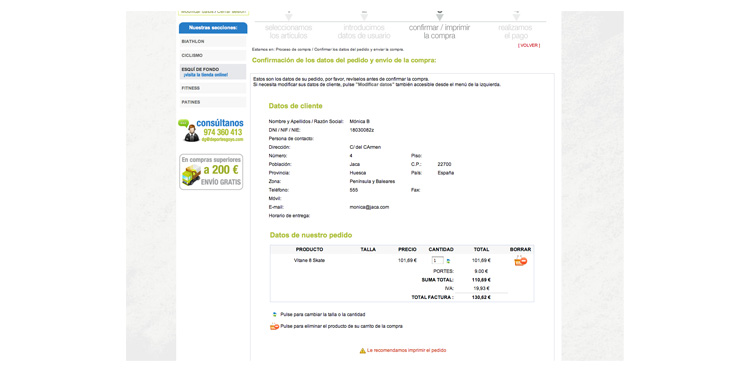Click the BORRAR column header
The height and width of the screenshot is (372, 750).
point(520,249)
